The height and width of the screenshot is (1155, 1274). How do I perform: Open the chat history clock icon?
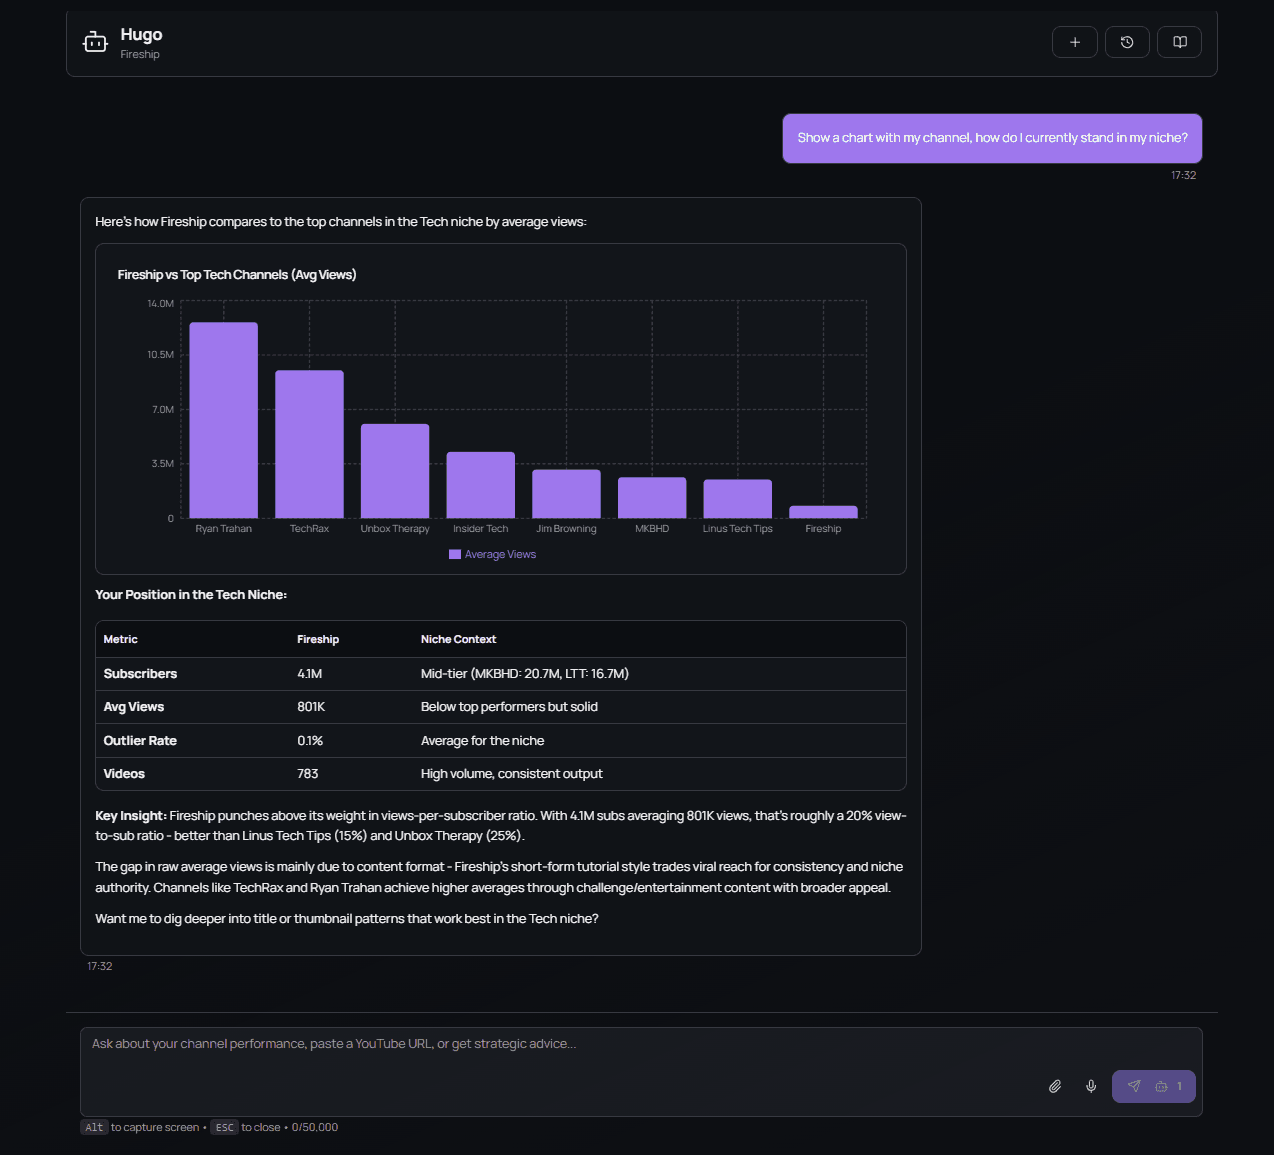1127,42
